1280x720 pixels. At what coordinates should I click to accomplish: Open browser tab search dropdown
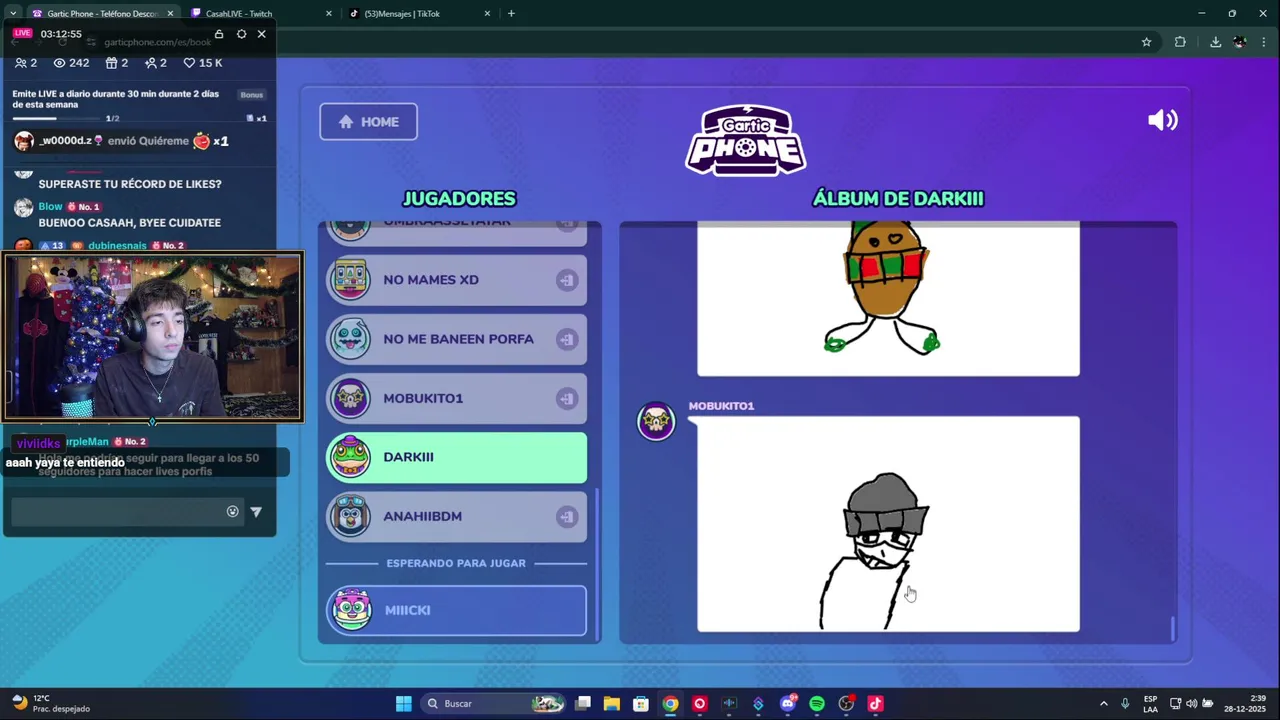click(12, 14)
